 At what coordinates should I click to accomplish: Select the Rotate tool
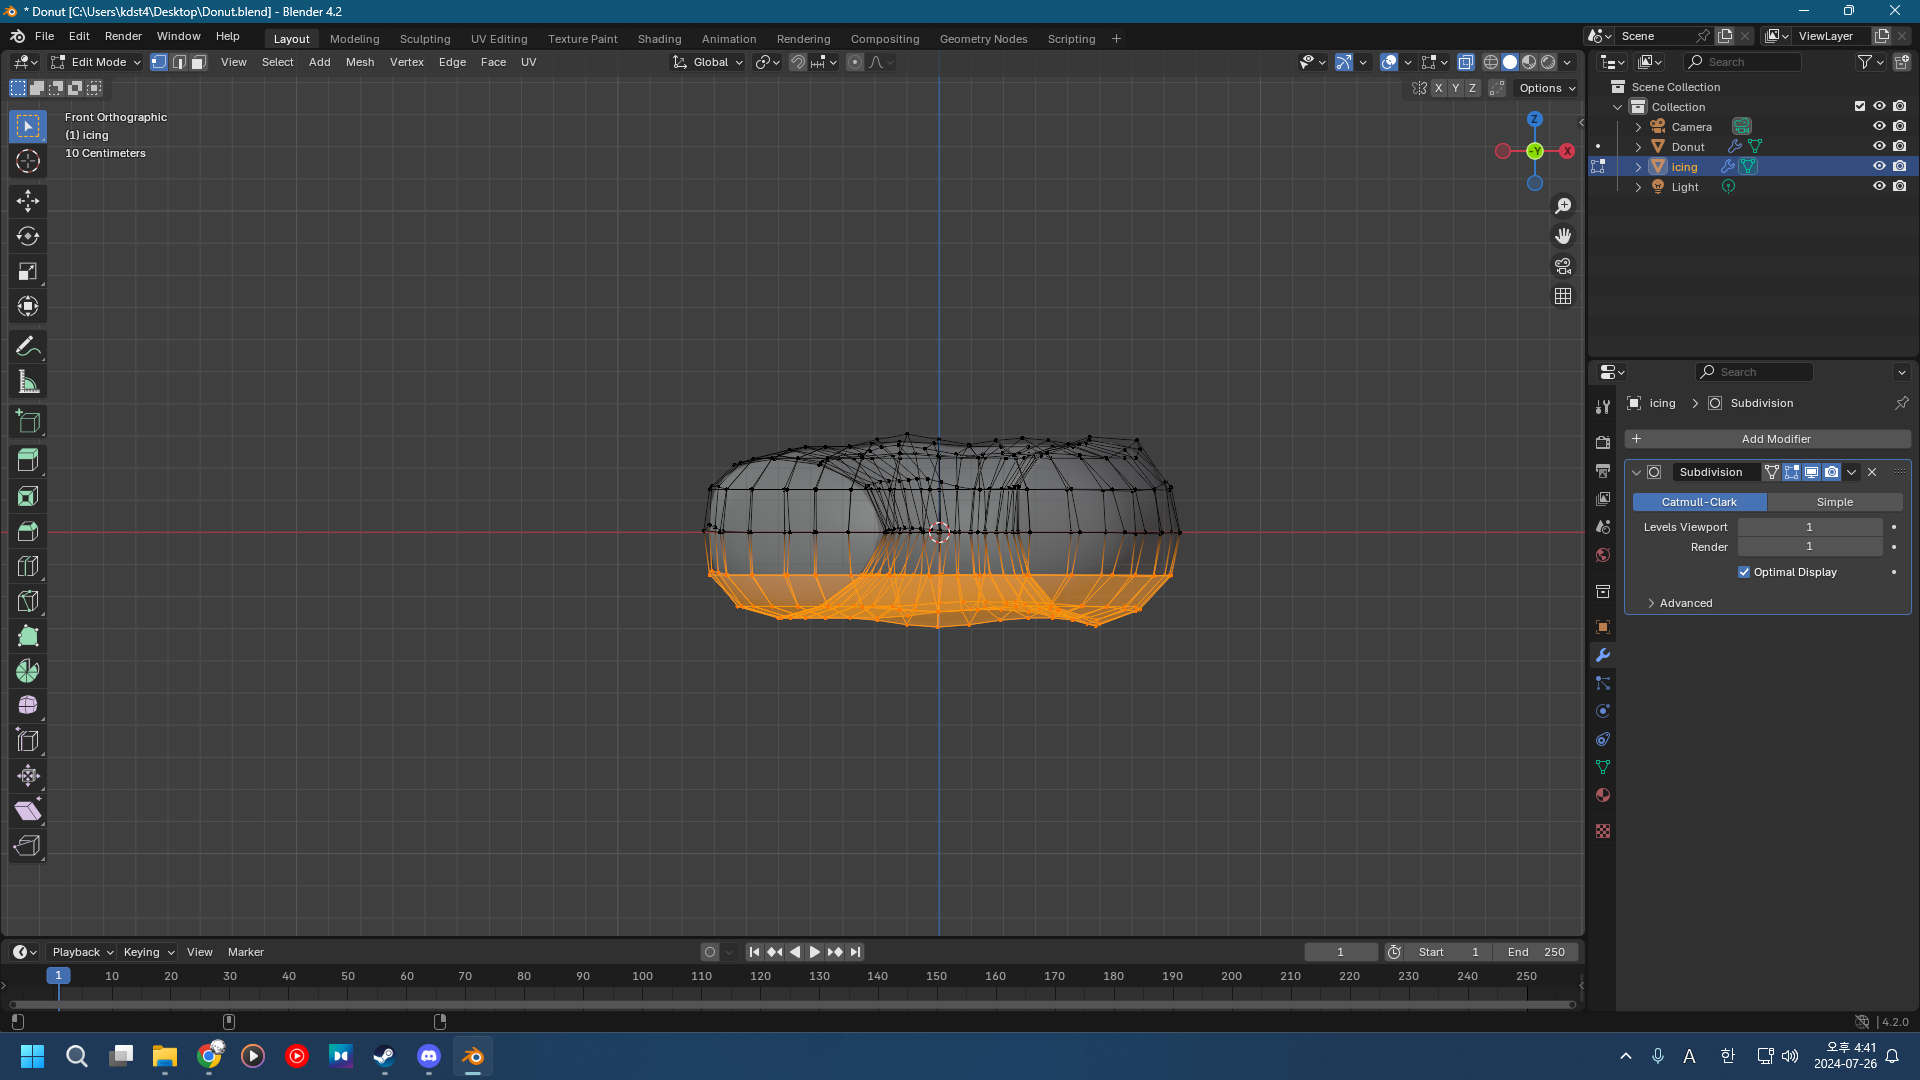(28, 236)
